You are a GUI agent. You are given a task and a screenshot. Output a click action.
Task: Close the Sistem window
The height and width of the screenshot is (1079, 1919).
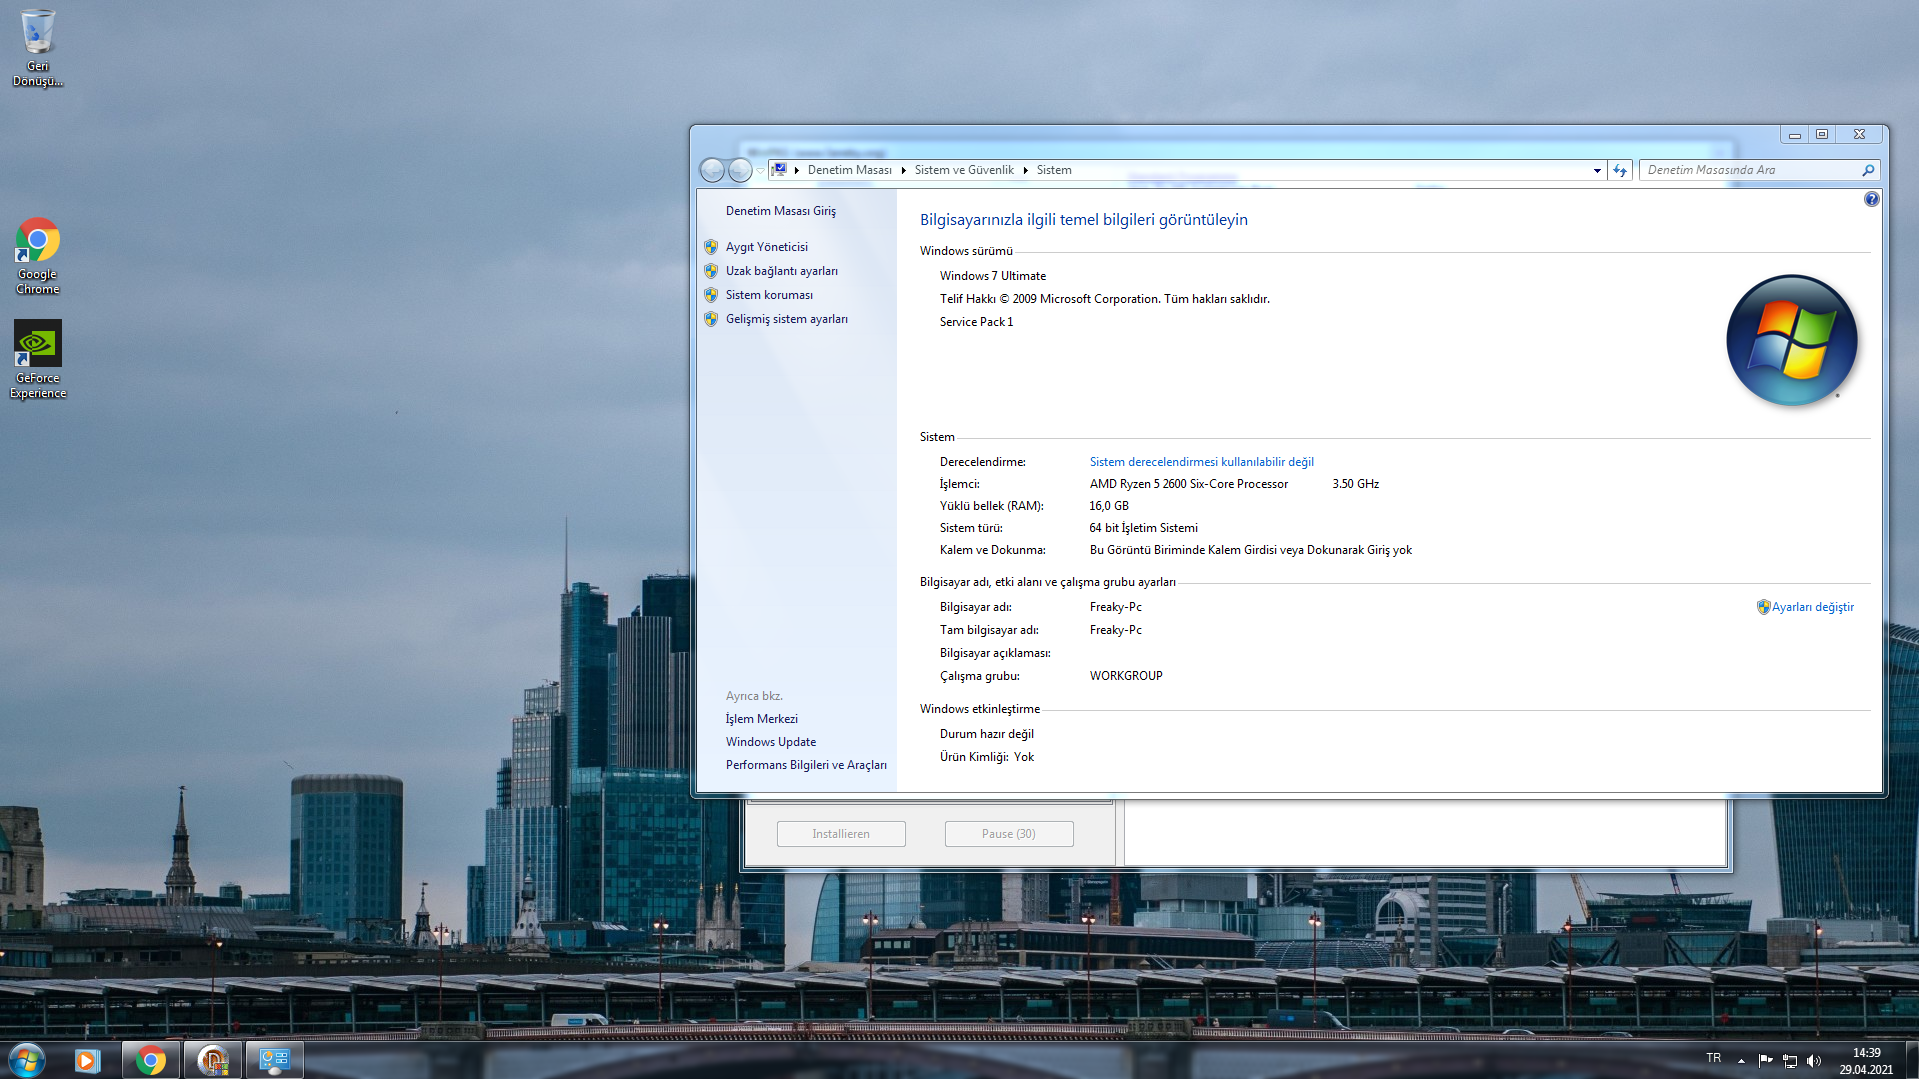(x=1859, y=134)
